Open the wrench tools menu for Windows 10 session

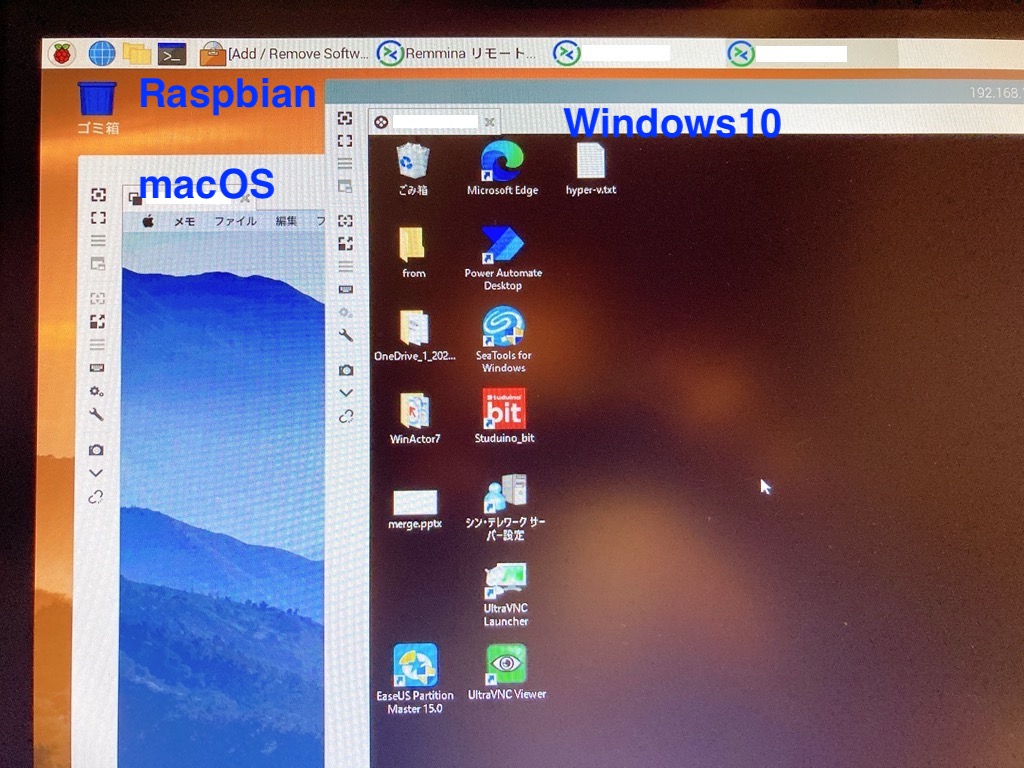[345, 336]
